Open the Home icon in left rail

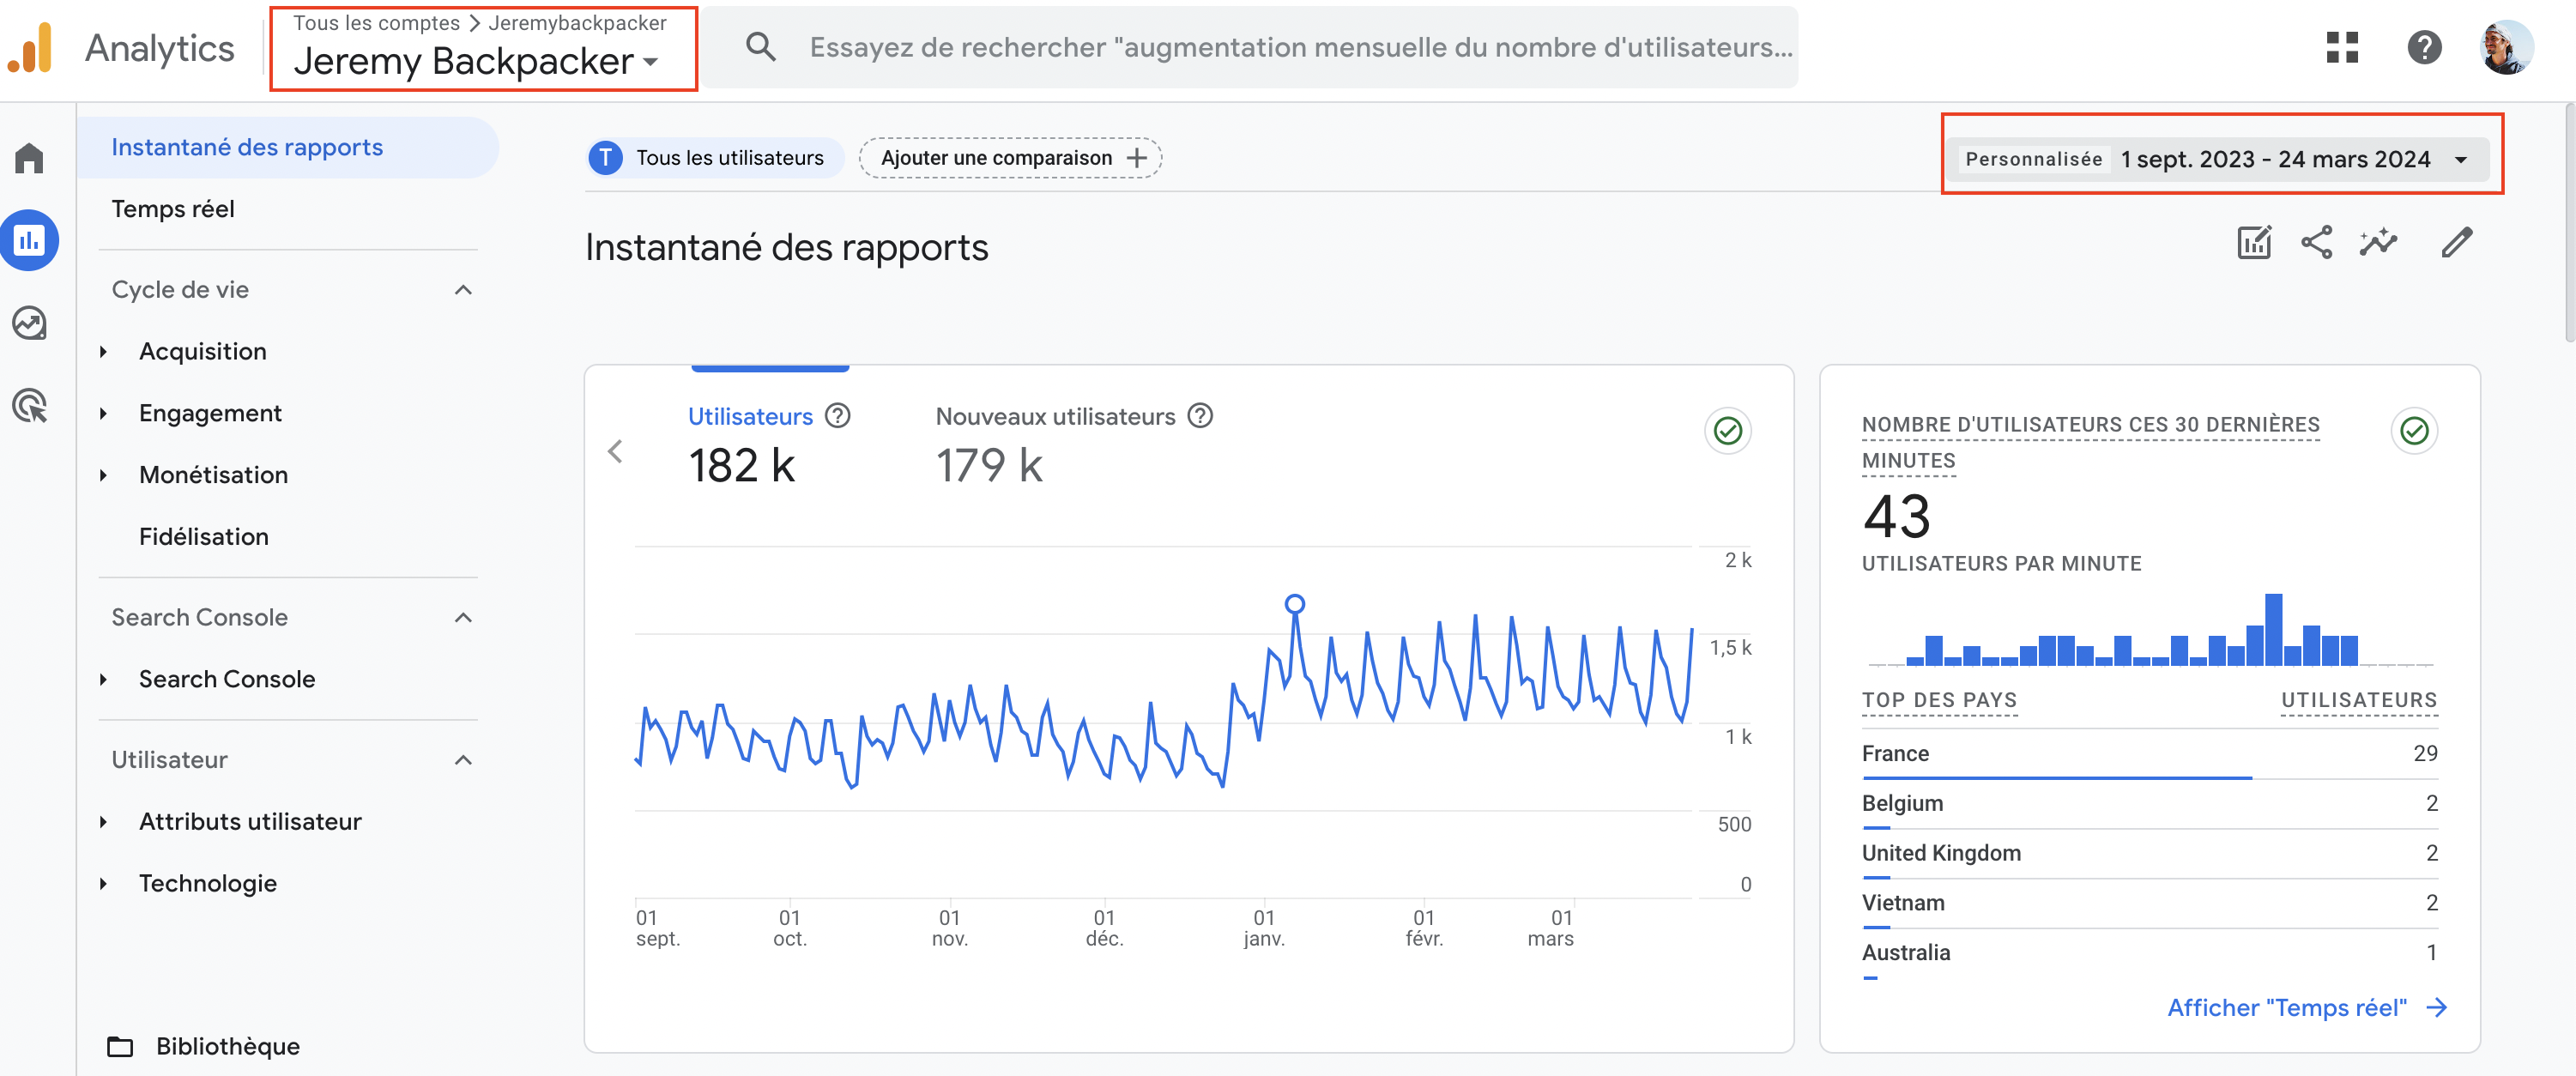tap(29, 158)
